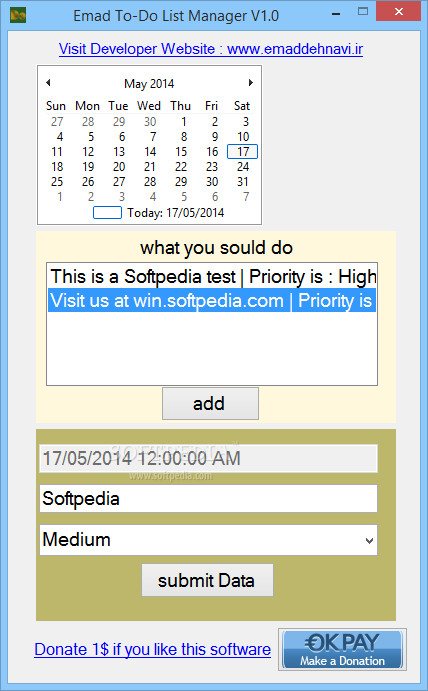Visit Developer Website link

coord(211,49)
